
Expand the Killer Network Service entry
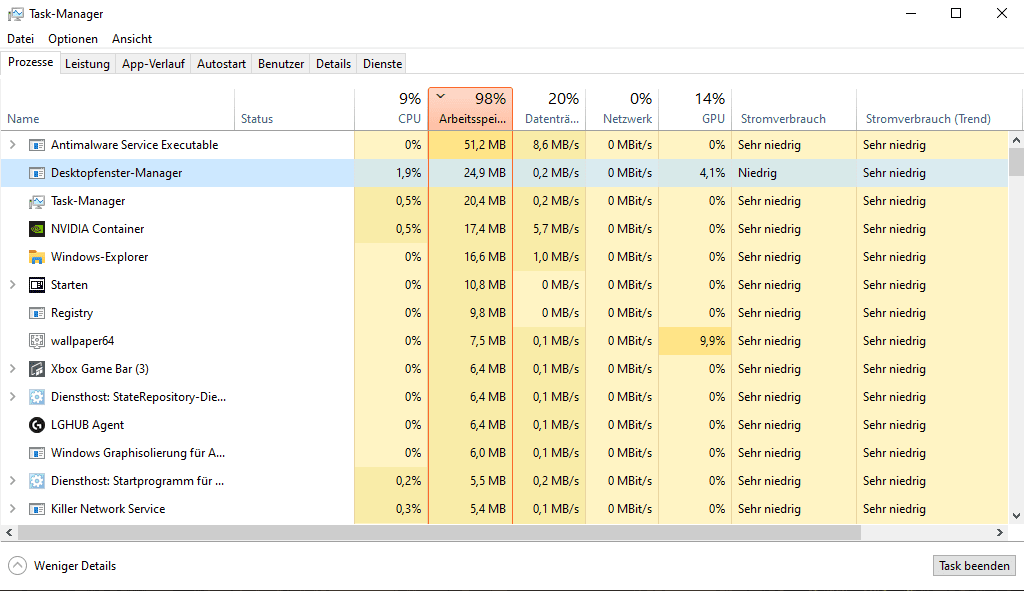click(x=12, y=509)
